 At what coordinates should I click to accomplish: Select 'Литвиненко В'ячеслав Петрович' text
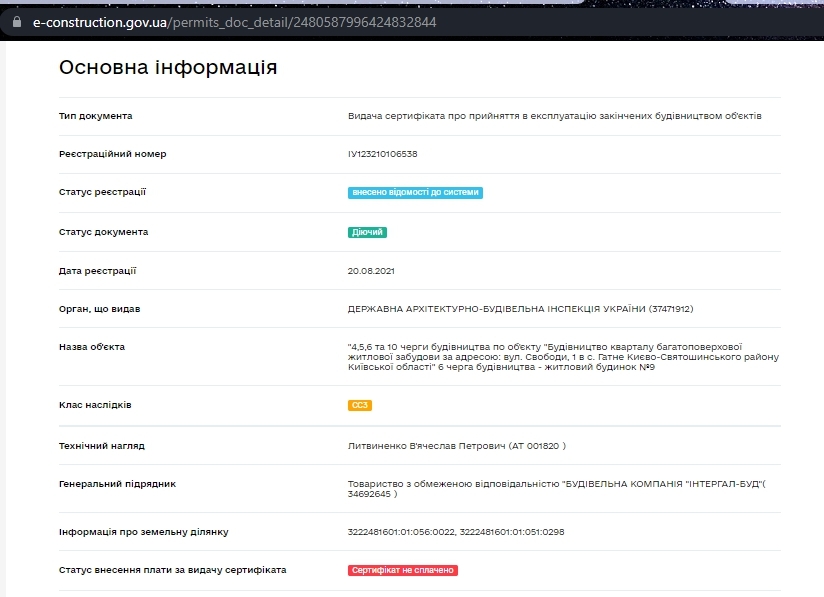point(426,446)
